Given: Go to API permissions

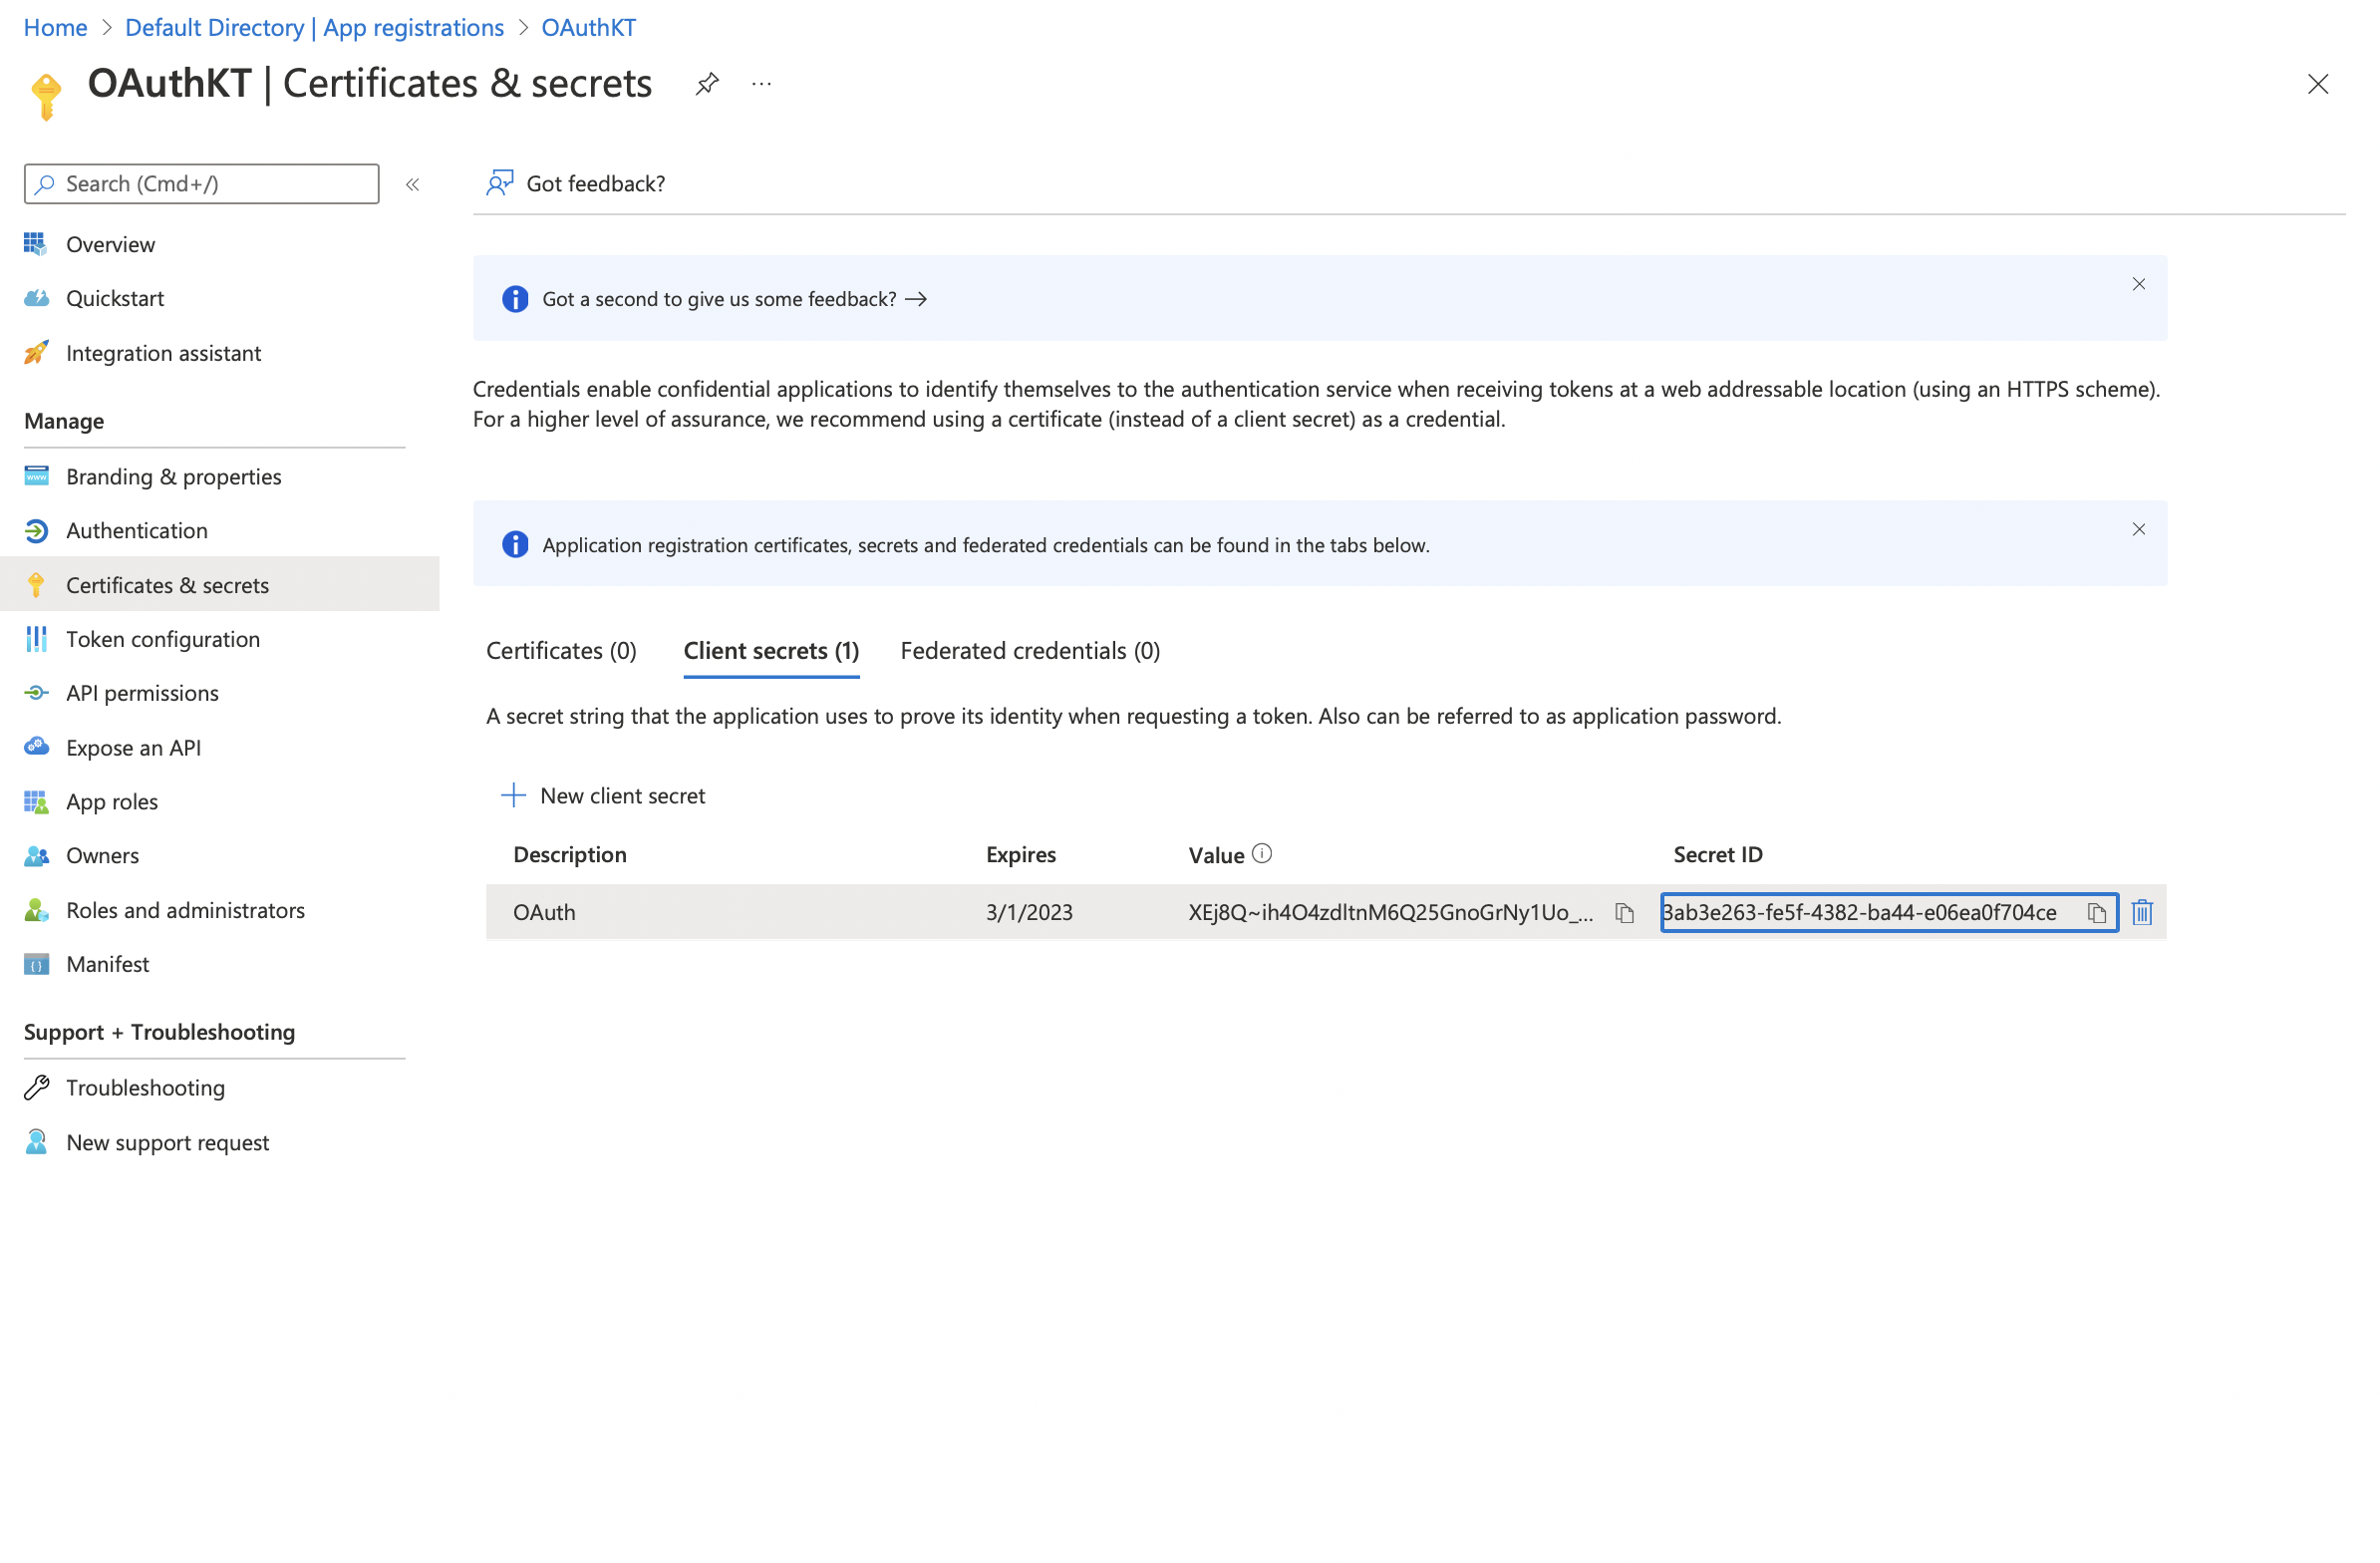Looking at the screenshot, I should (142, 693).
